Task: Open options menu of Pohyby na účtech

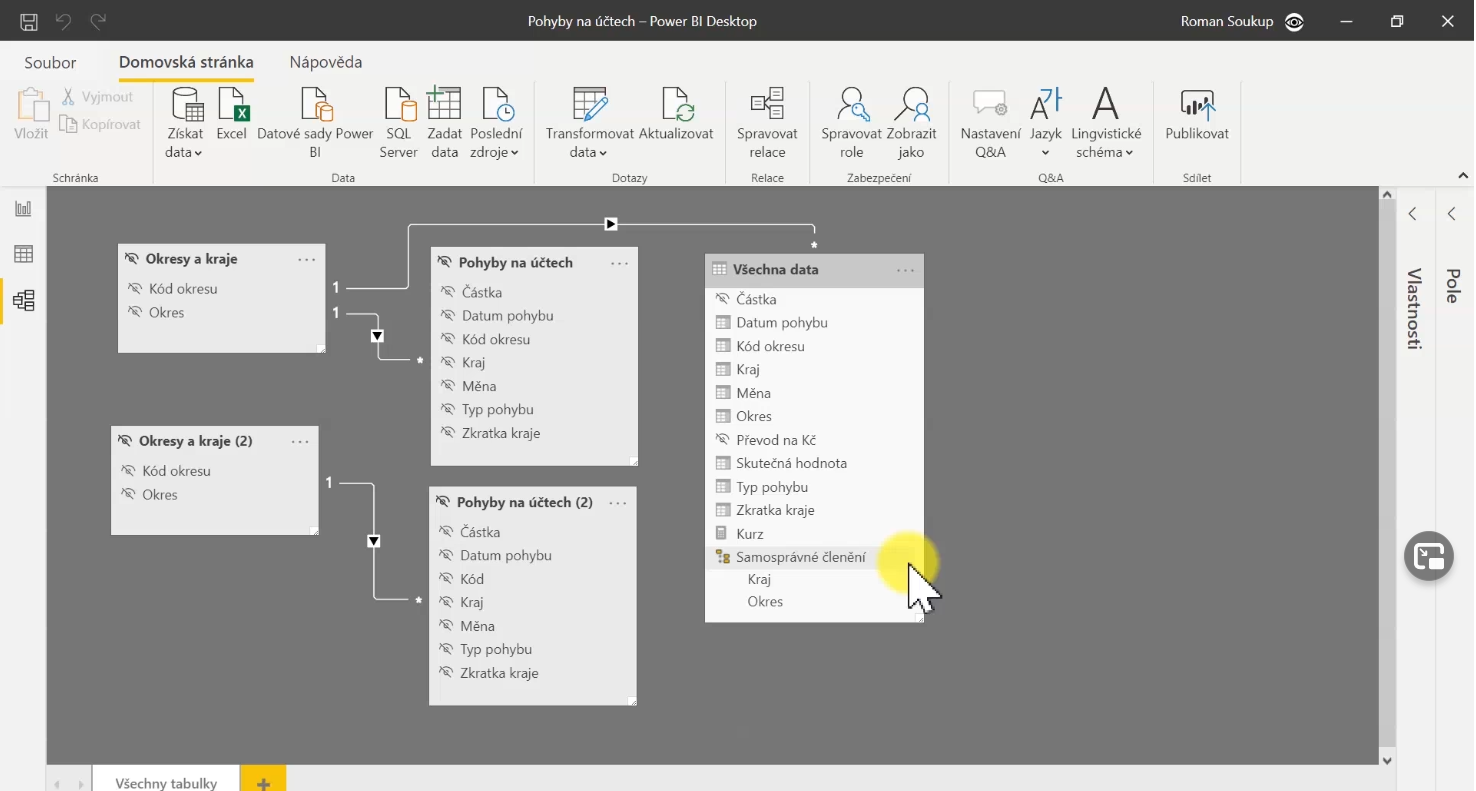Action: coord(620,264)
